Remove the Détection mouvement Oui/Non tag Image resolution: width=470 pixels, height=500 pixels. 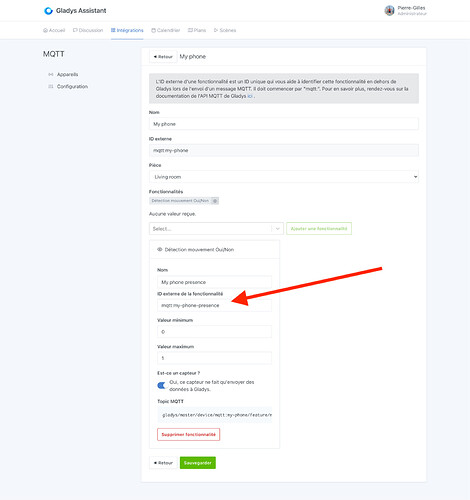click(x=215, y=201)
